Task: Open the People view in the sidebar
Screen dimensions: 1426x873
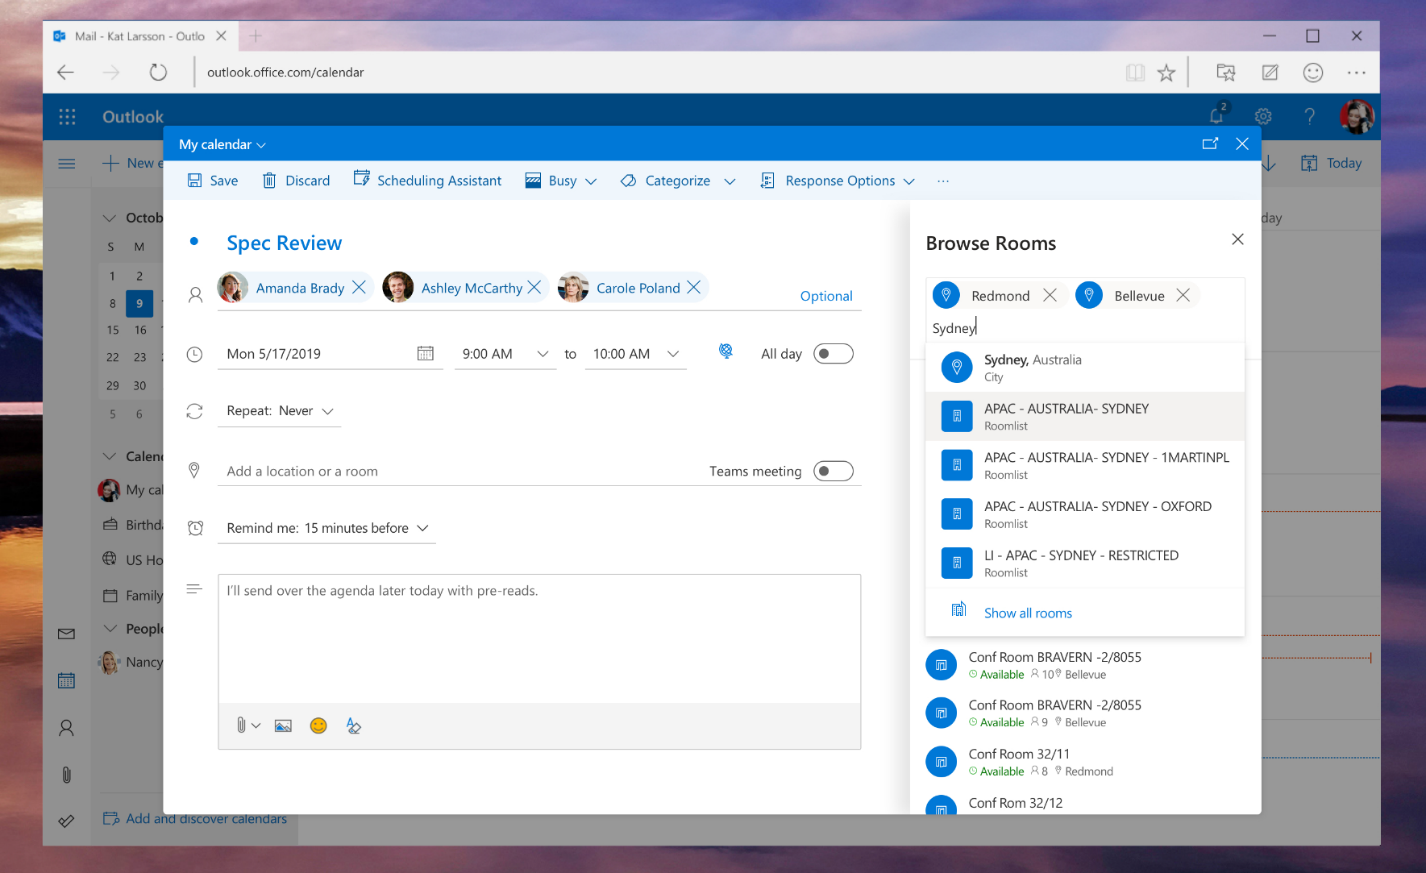Action: [66, 727]
